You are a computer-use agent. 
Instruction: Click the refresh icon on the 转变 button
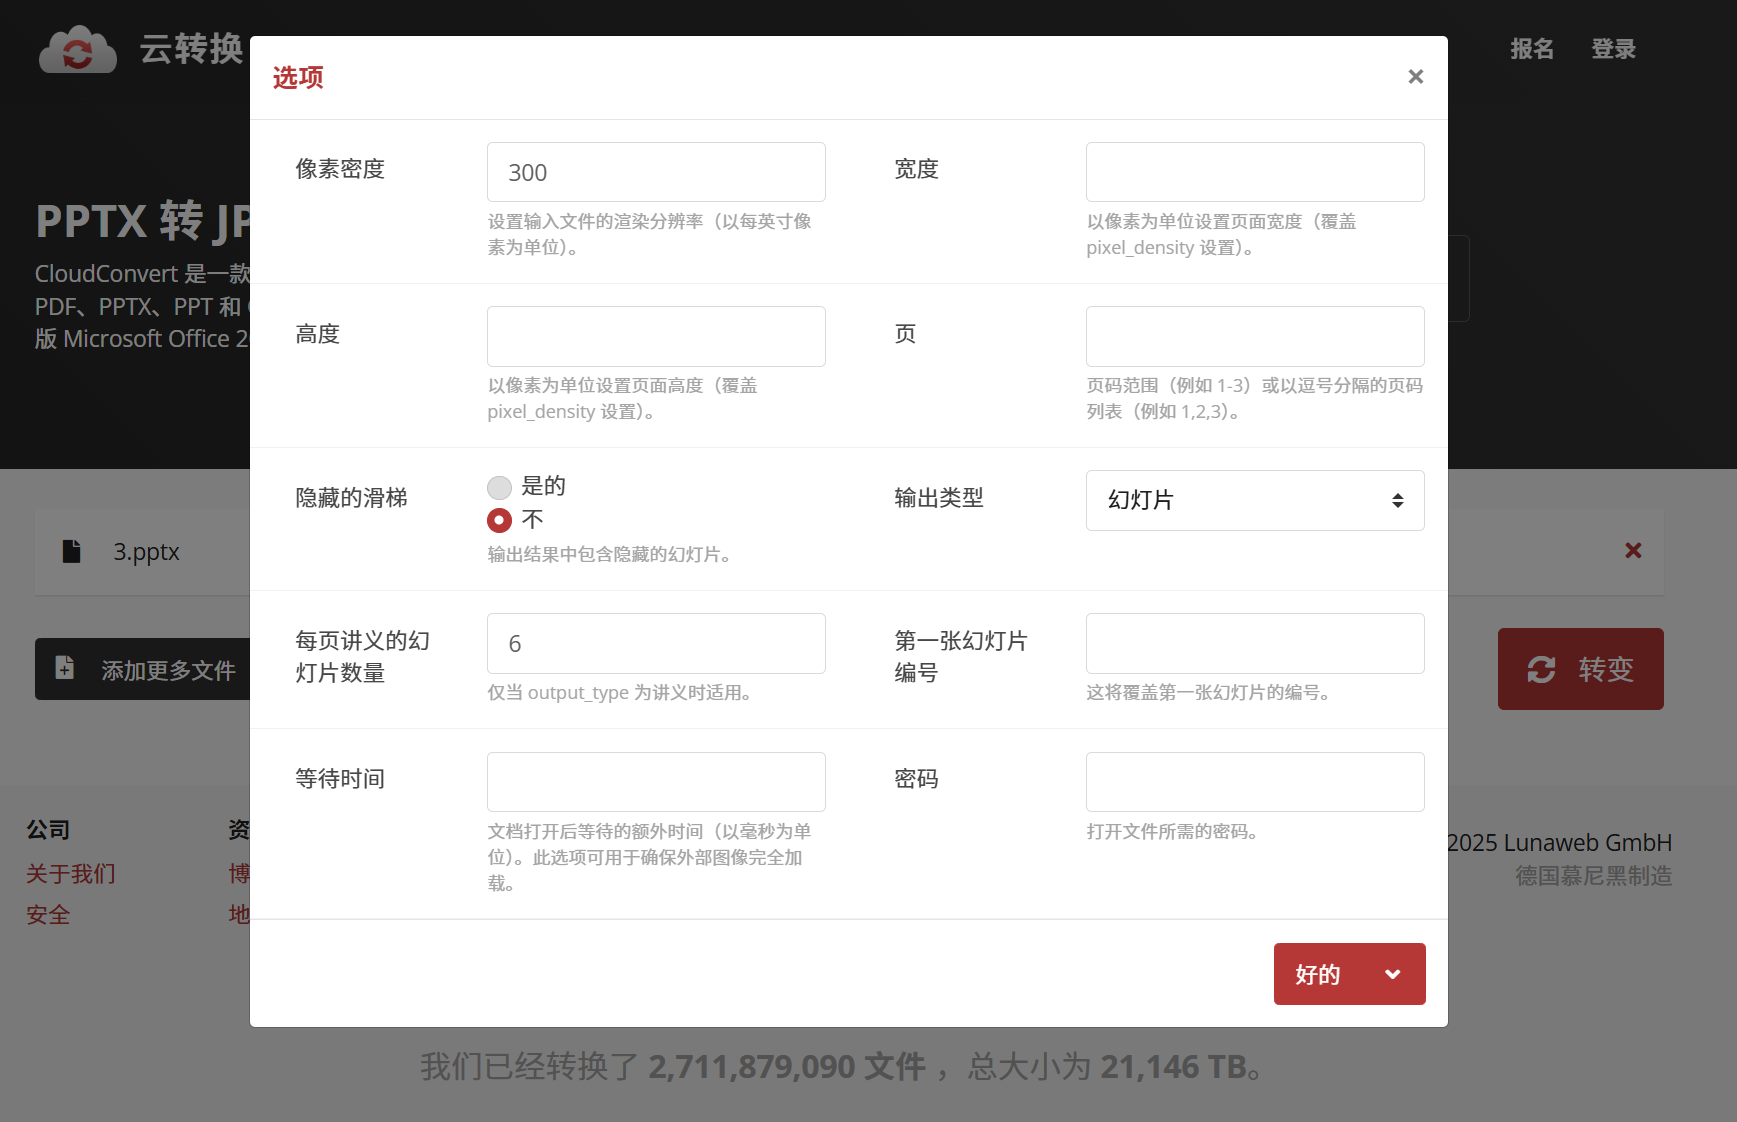click(x=1542, y=669)
